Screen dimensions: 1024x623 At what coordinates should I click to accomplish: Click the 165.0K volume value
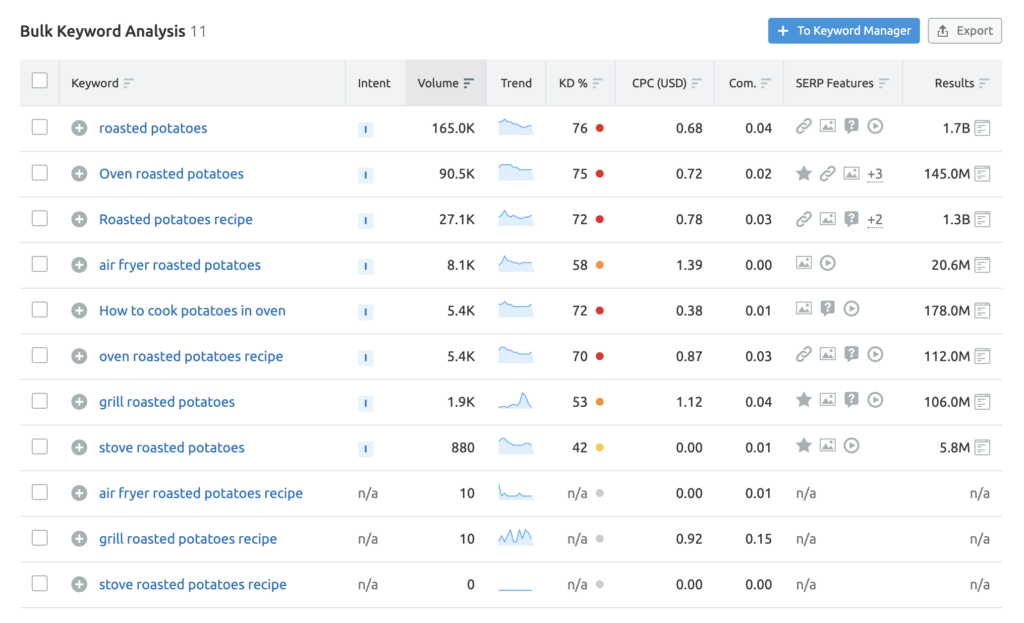tap(453, 128)
